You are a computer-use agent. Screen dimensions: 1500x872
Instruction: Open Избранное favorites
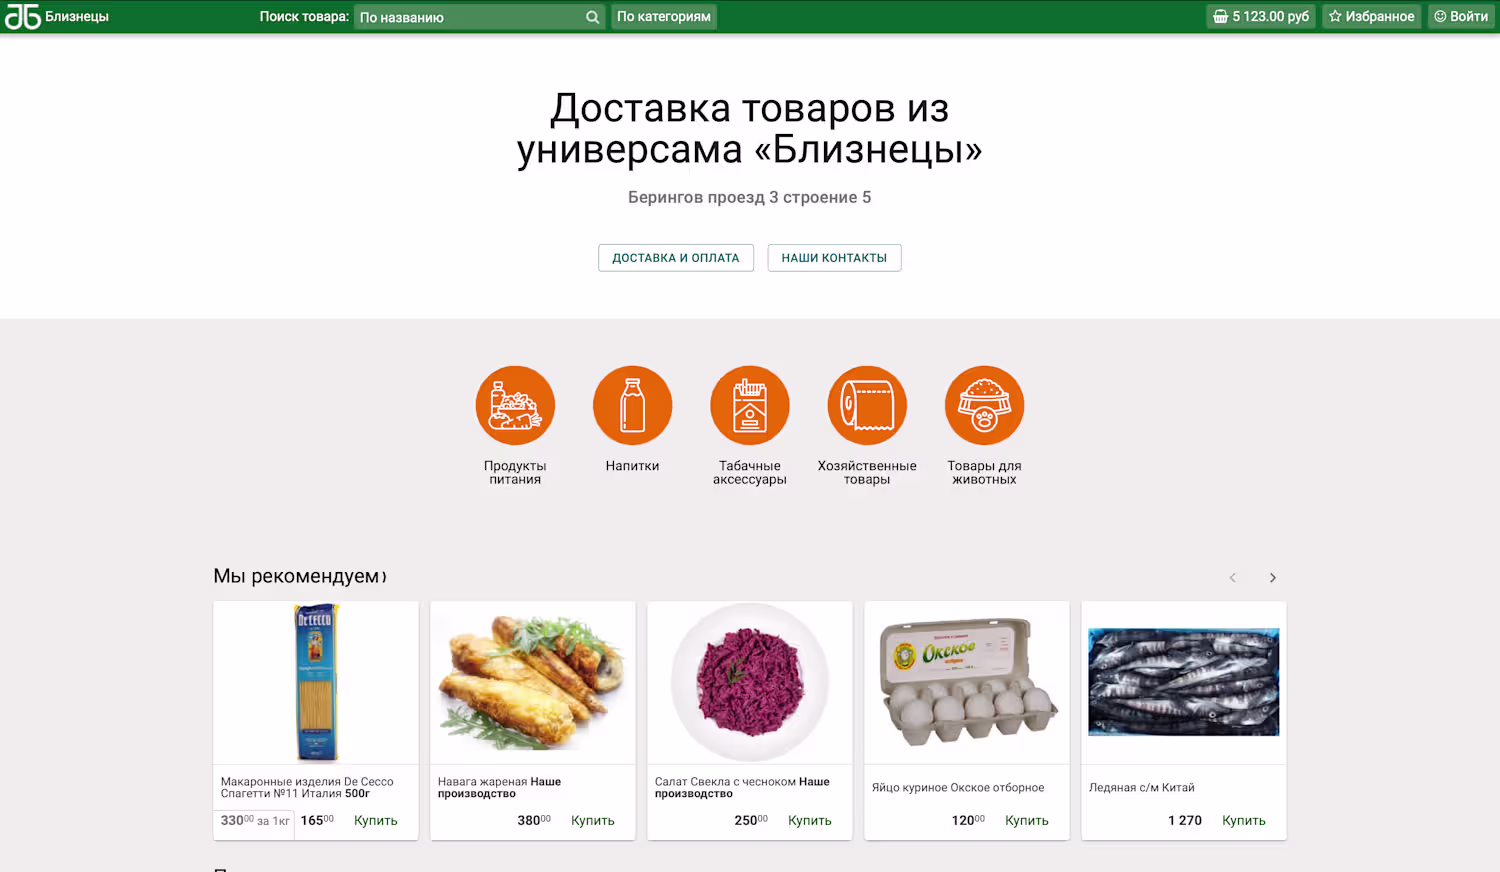pos(1371,16)
